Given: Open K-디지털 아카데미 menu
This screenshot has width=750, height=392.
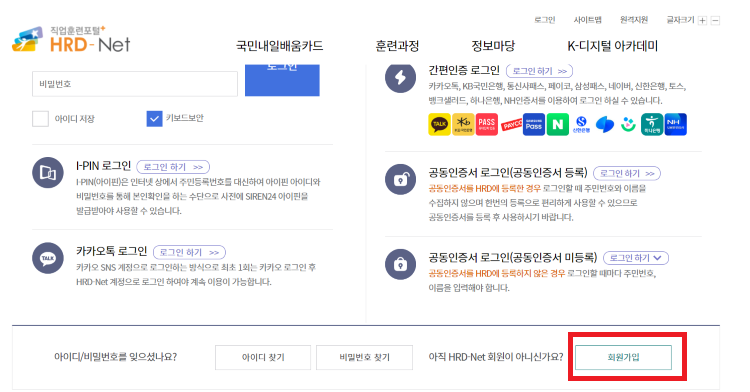Looking at the screenshot, I should [612, 46].
